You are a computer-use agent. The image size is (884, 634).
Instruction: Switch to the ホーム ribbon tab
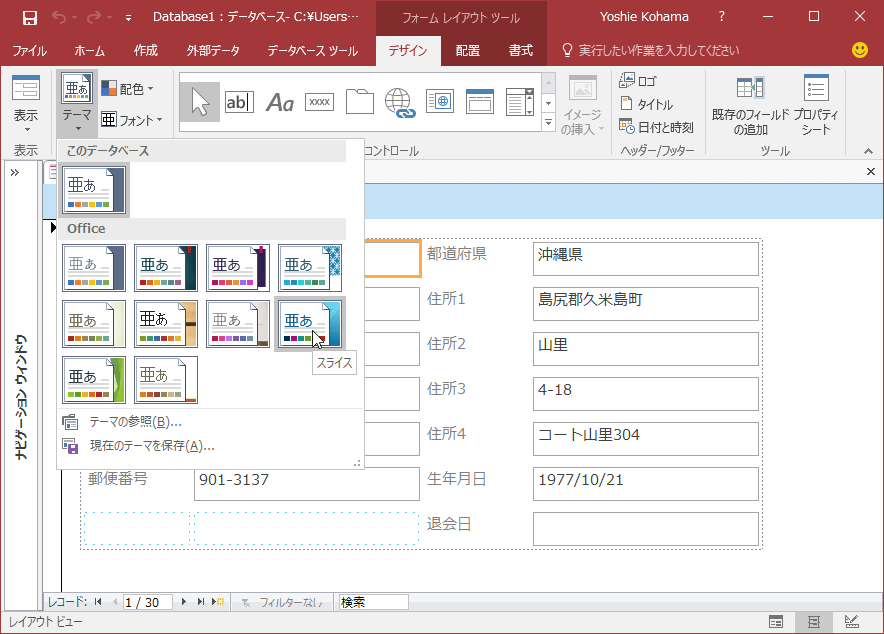point(90,51)
